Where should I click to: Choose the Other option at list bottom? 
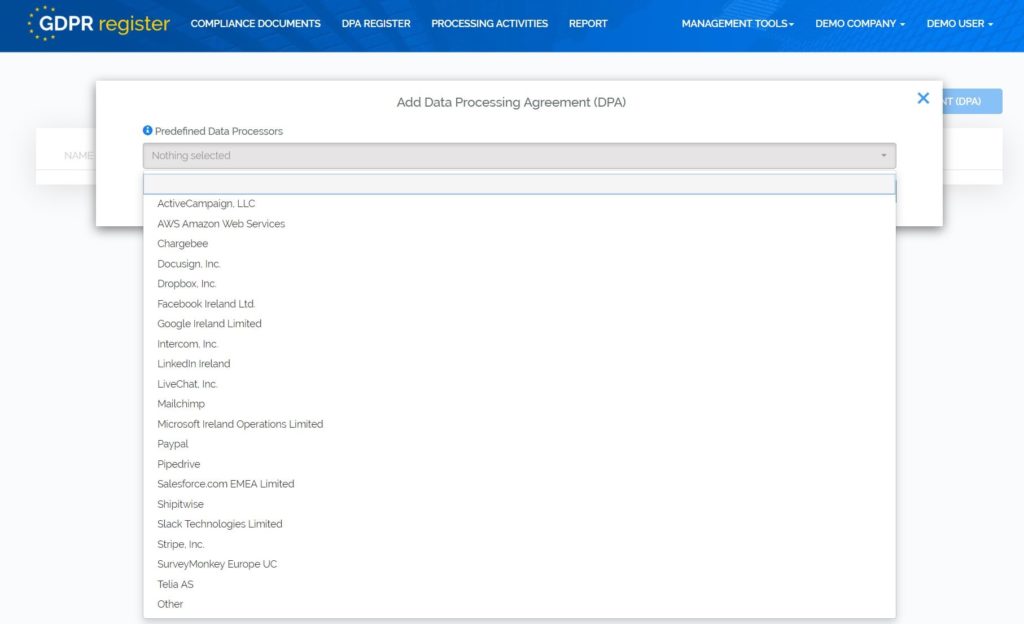(x=170, y=603)
